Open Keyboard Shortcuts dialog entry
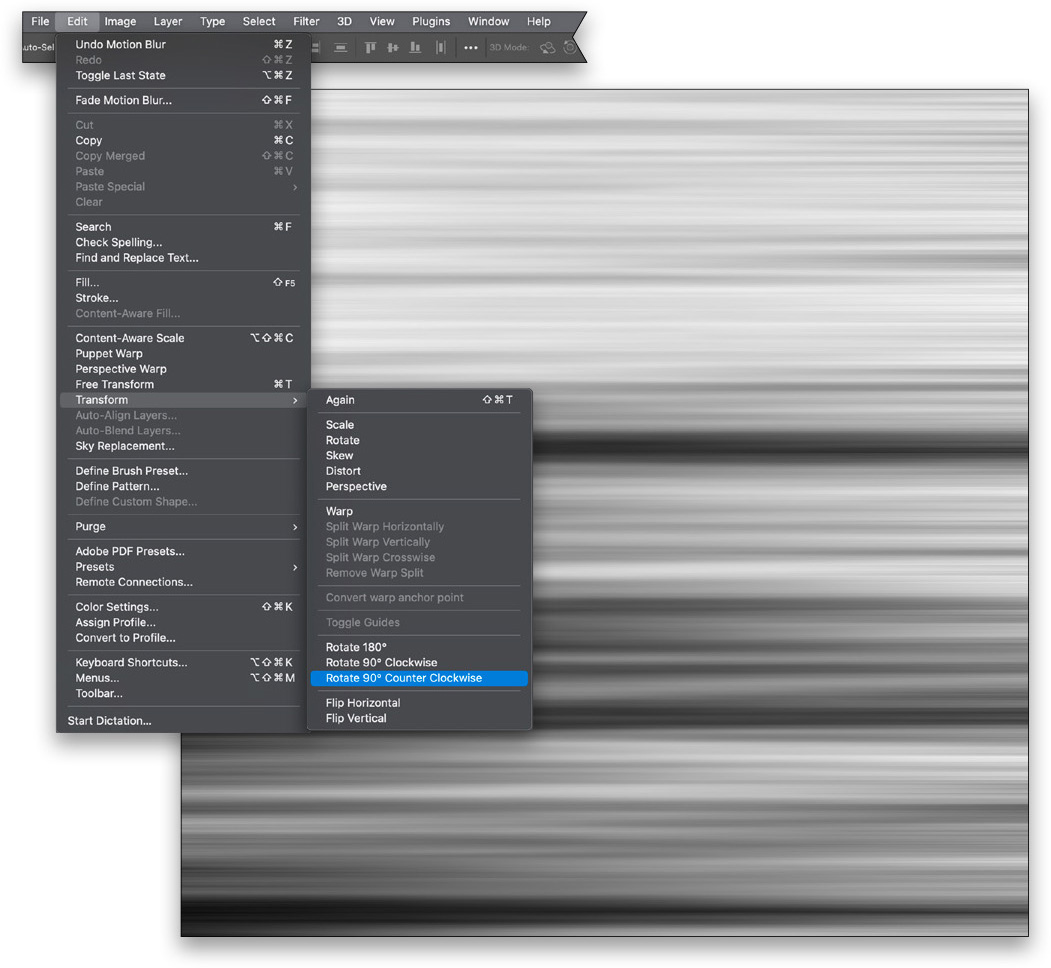The height and width of the screenshot is (968, 1051). [131, 663]
